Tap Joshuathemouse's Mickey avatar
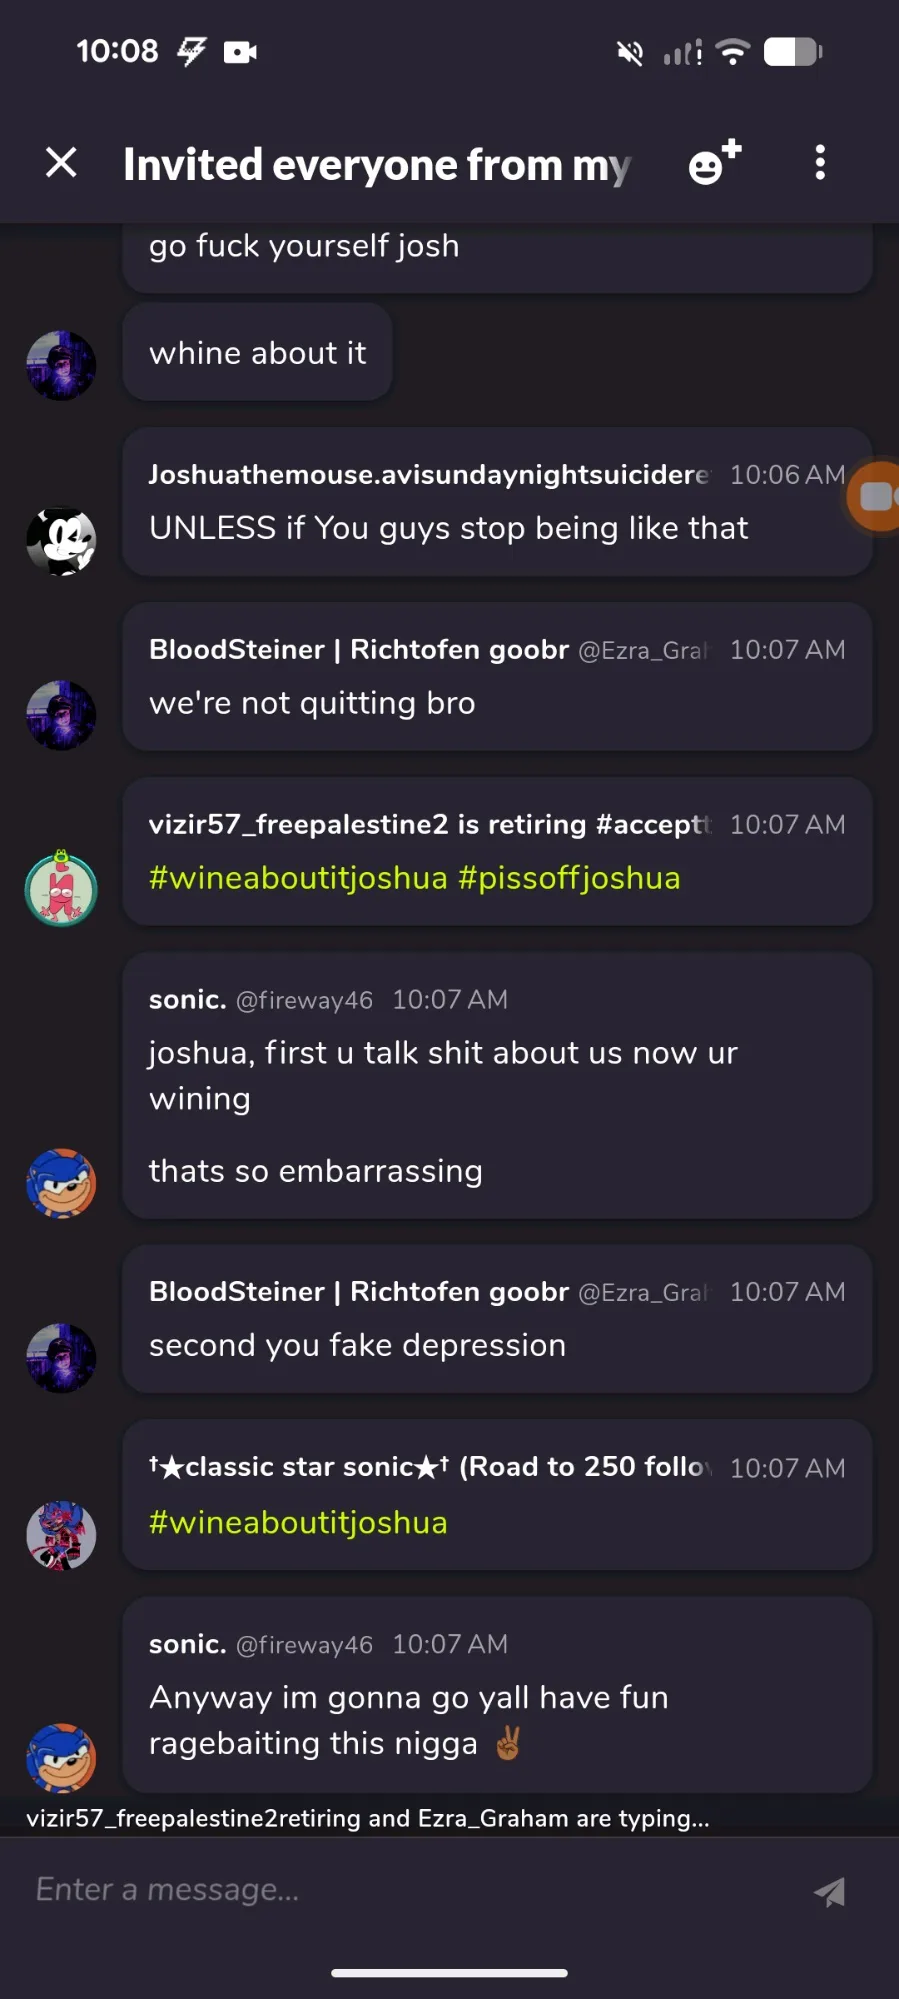 61,541
